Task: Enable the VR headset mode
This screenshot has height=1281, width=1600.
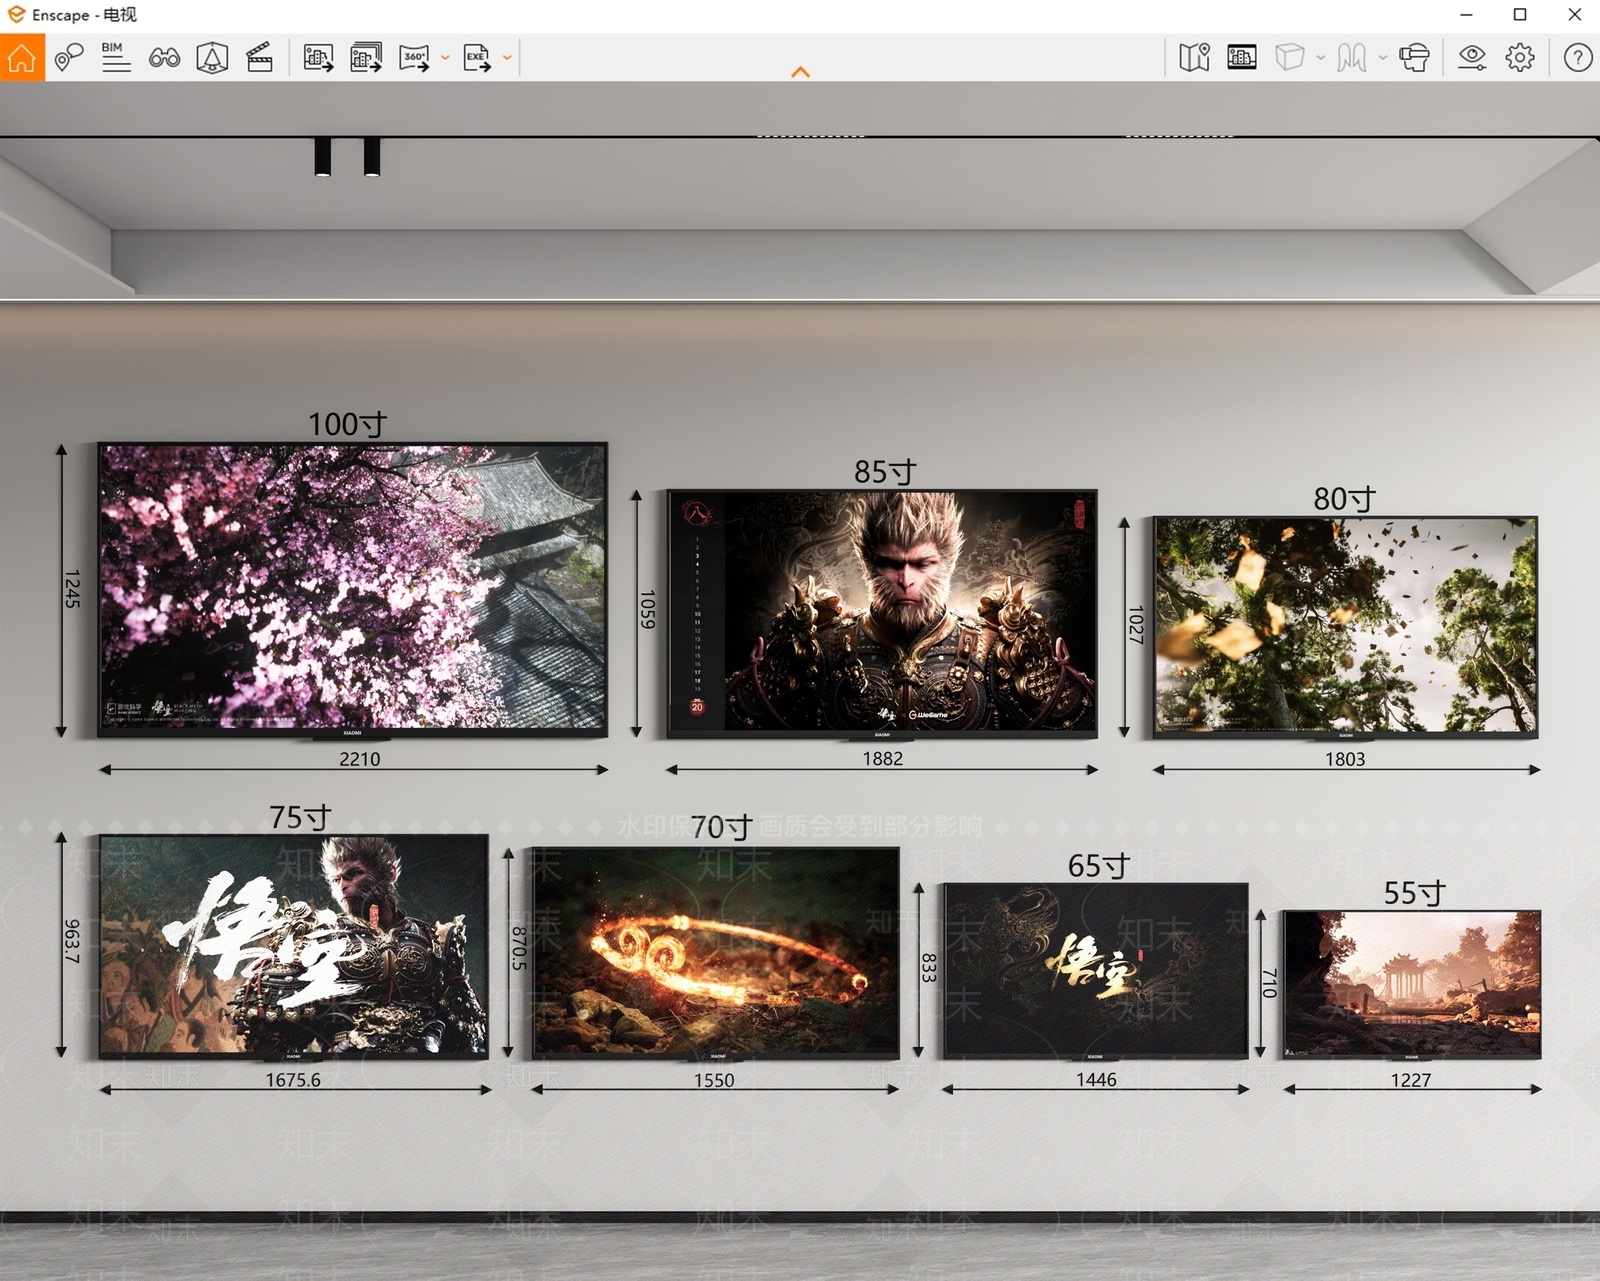Action: [1414, 58]
